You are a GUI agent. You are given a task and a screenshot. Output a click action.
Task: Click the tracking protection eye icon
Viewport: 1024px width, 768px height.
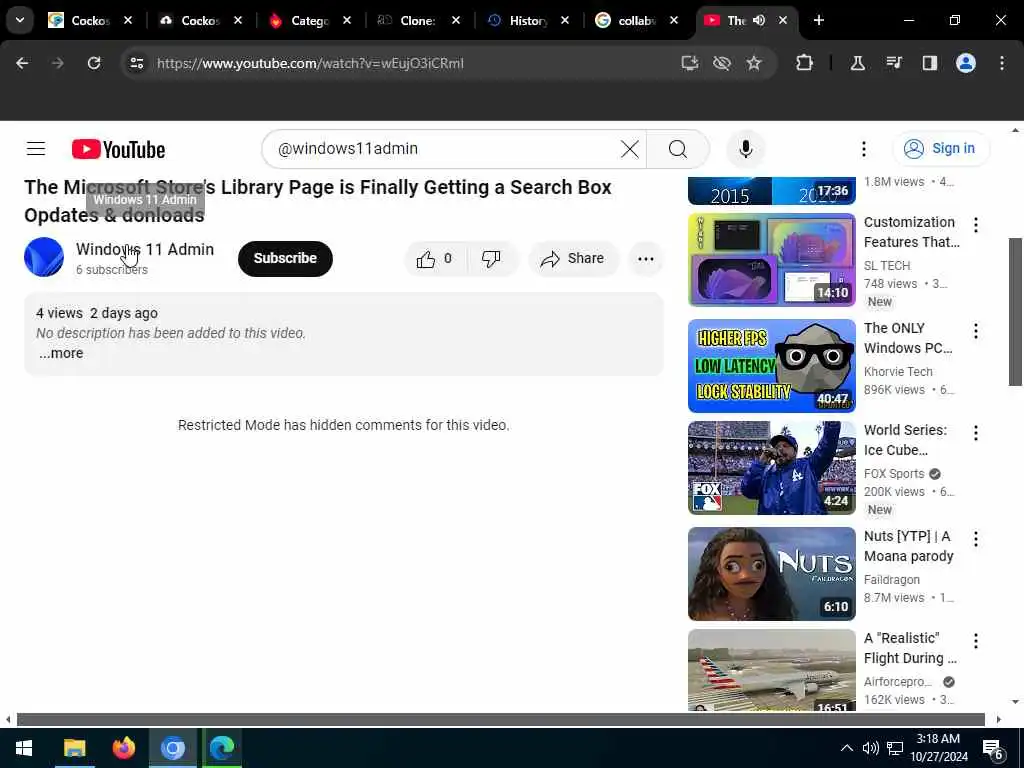(722, 63)
